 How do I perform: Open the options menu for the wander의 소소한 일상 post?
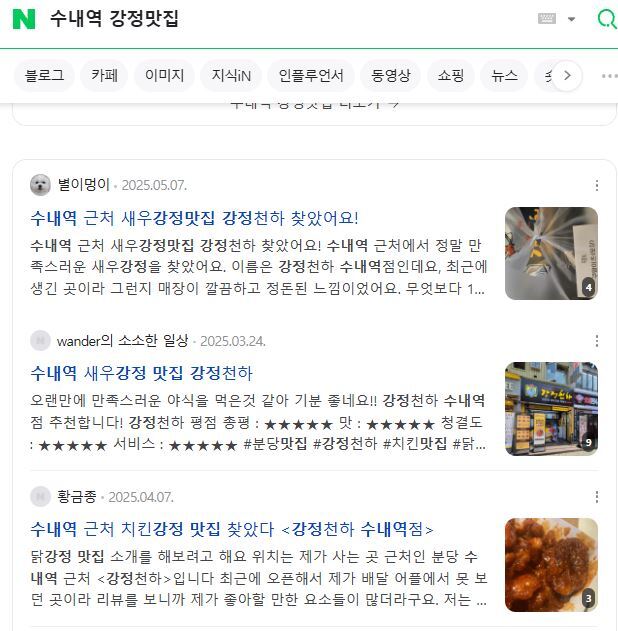click(597, 341)
